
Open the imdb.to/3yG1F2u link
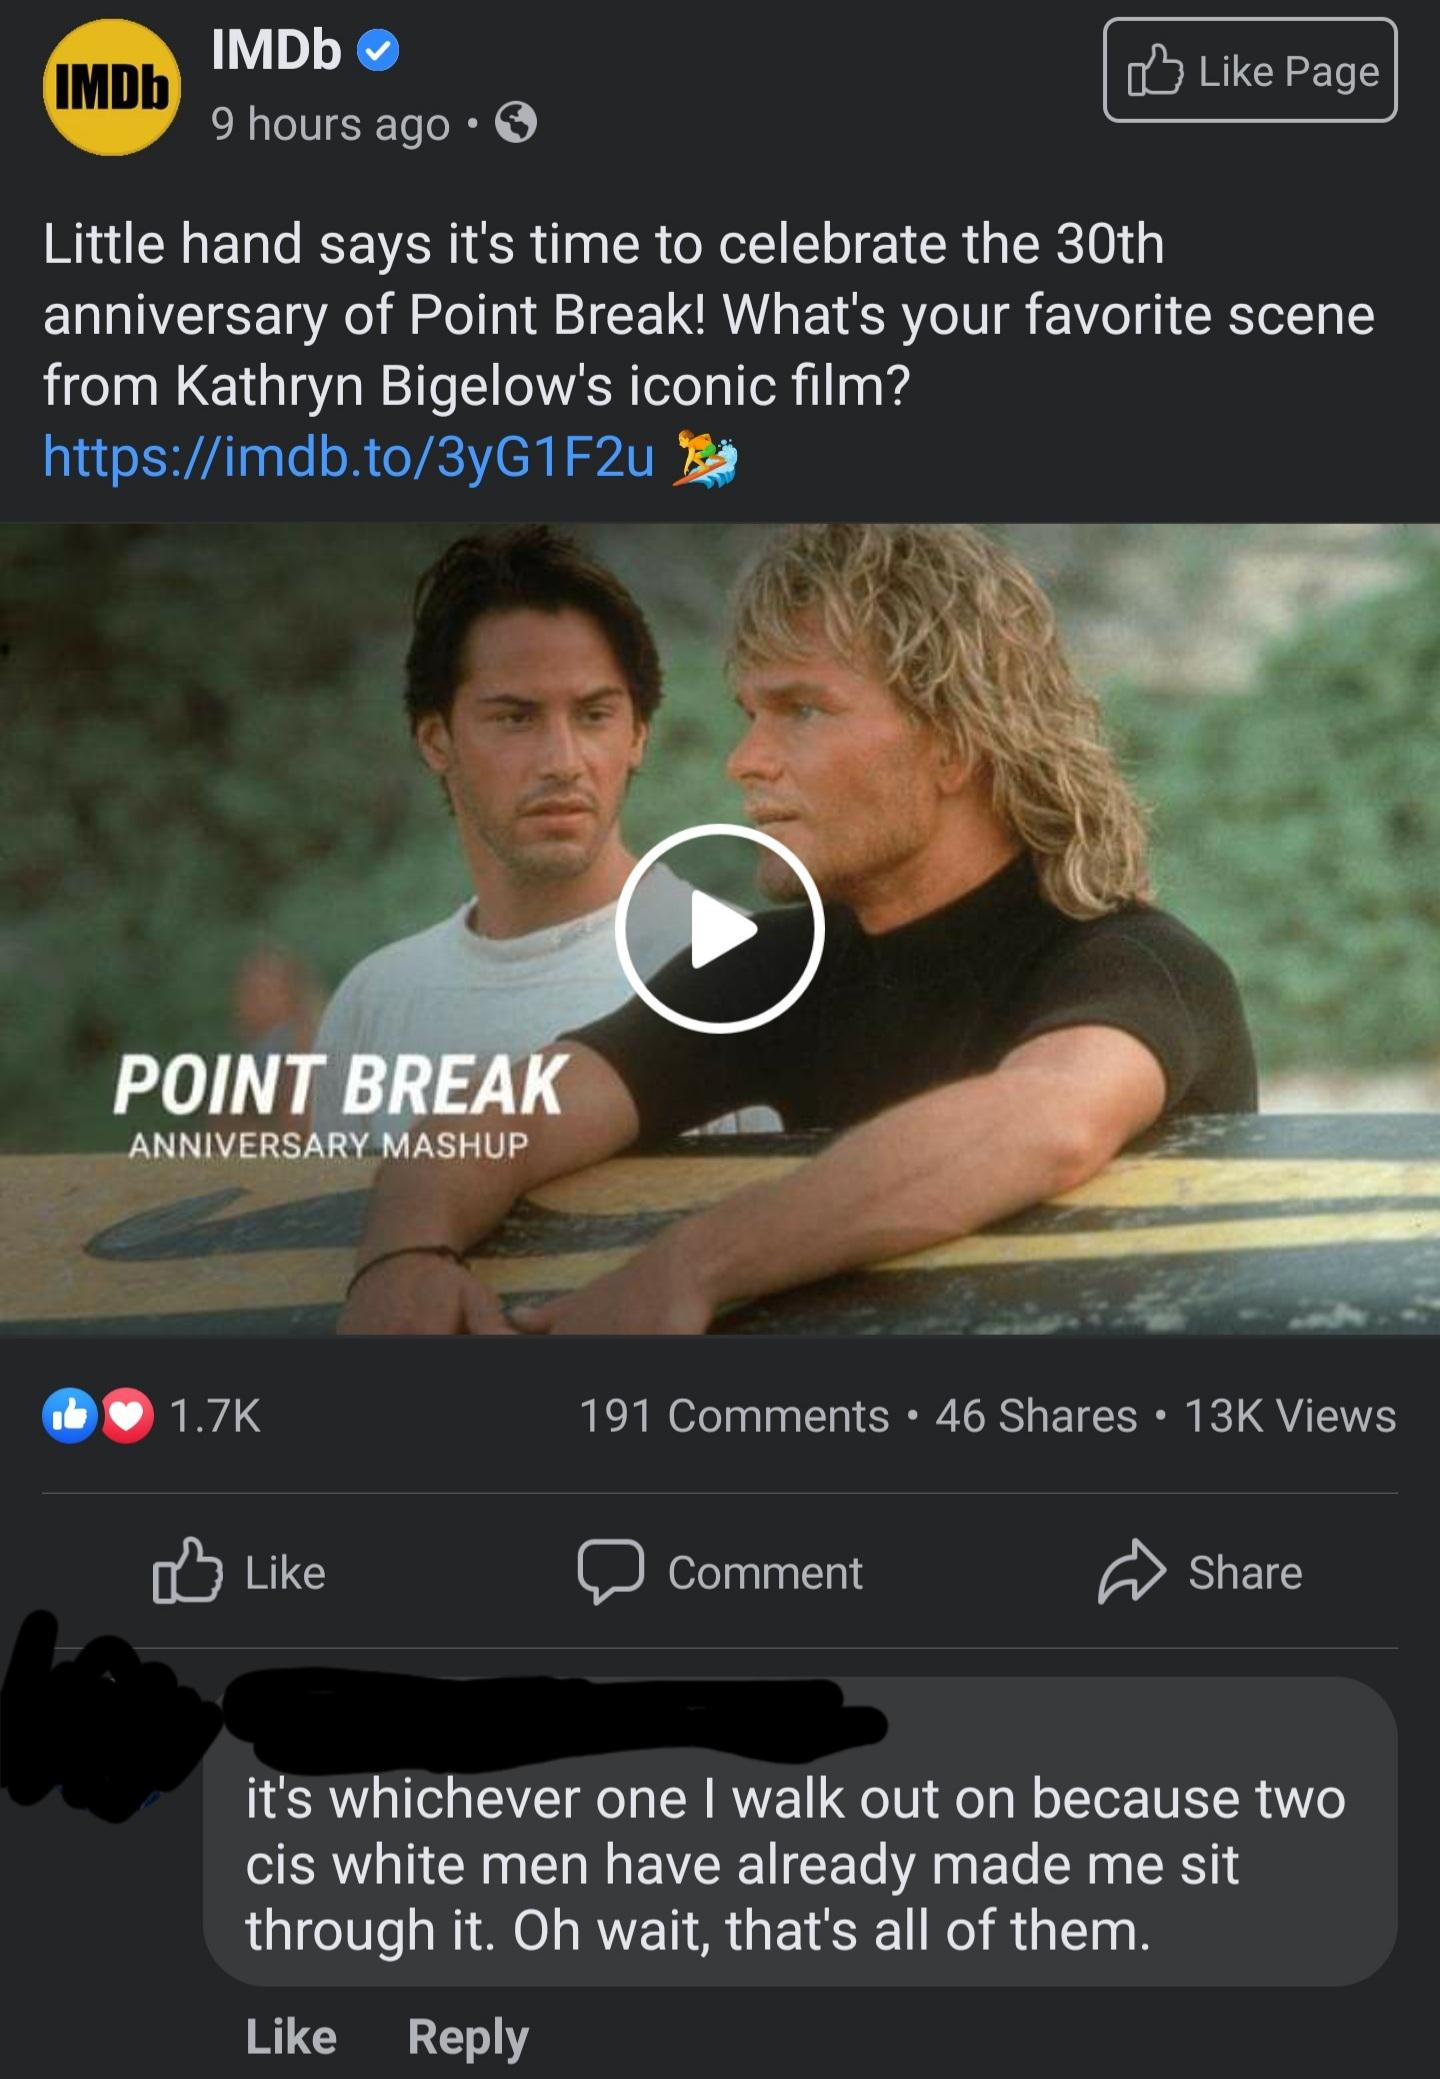click(x=349, y=457)
